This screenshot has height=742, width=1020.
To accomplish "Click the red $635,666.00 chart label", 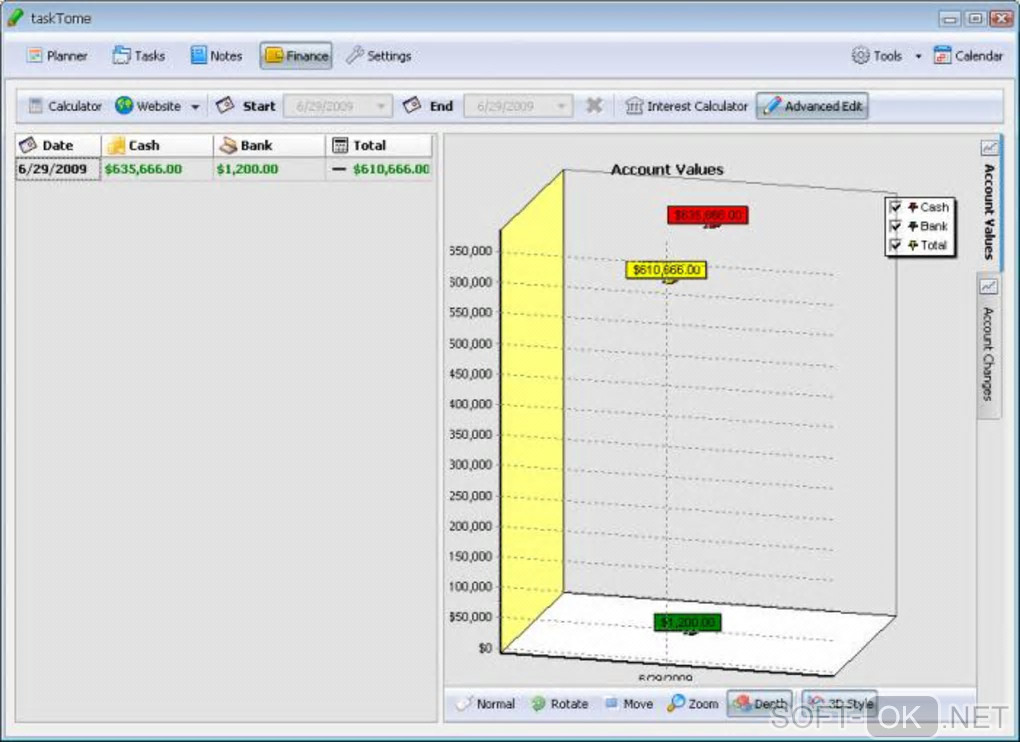I will [708, 215].
